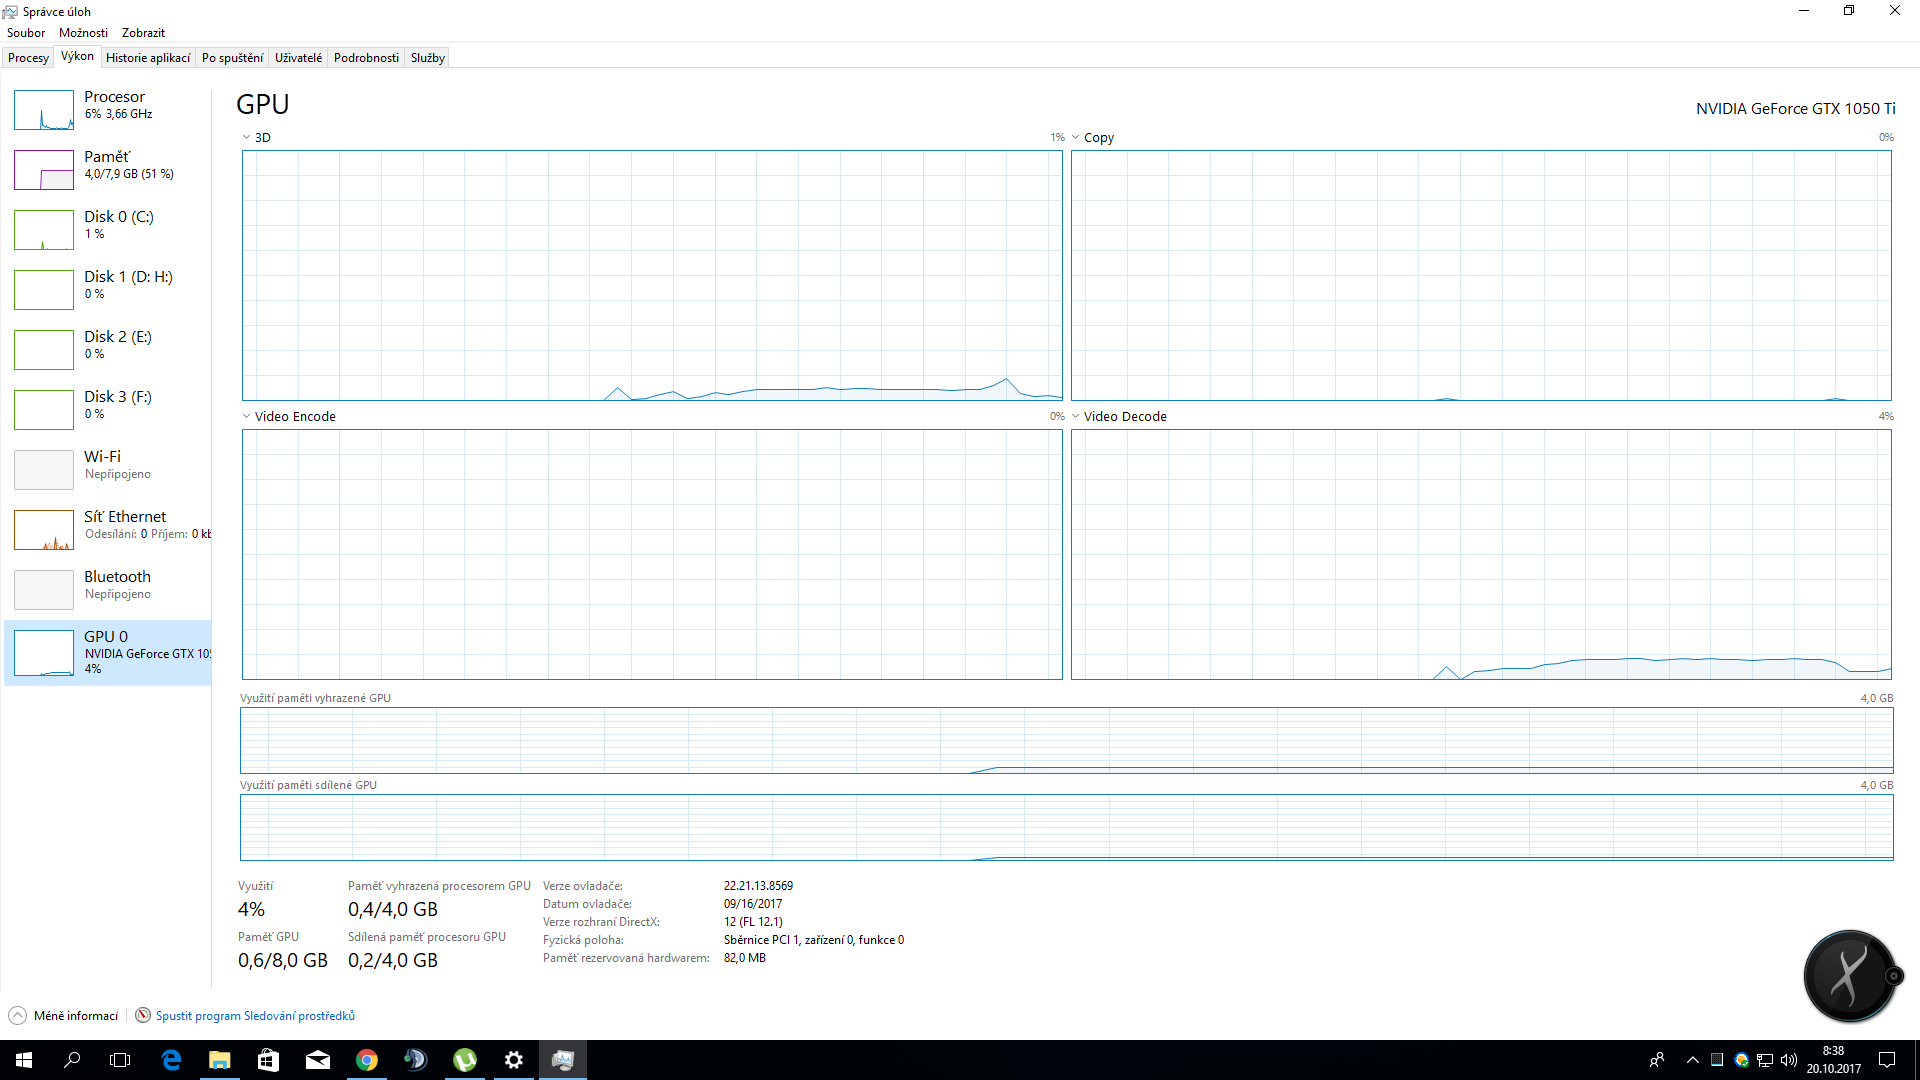1920x1080 pixels.
Task: Select the Bluetooth entry in sidebar
Action: 117,577
